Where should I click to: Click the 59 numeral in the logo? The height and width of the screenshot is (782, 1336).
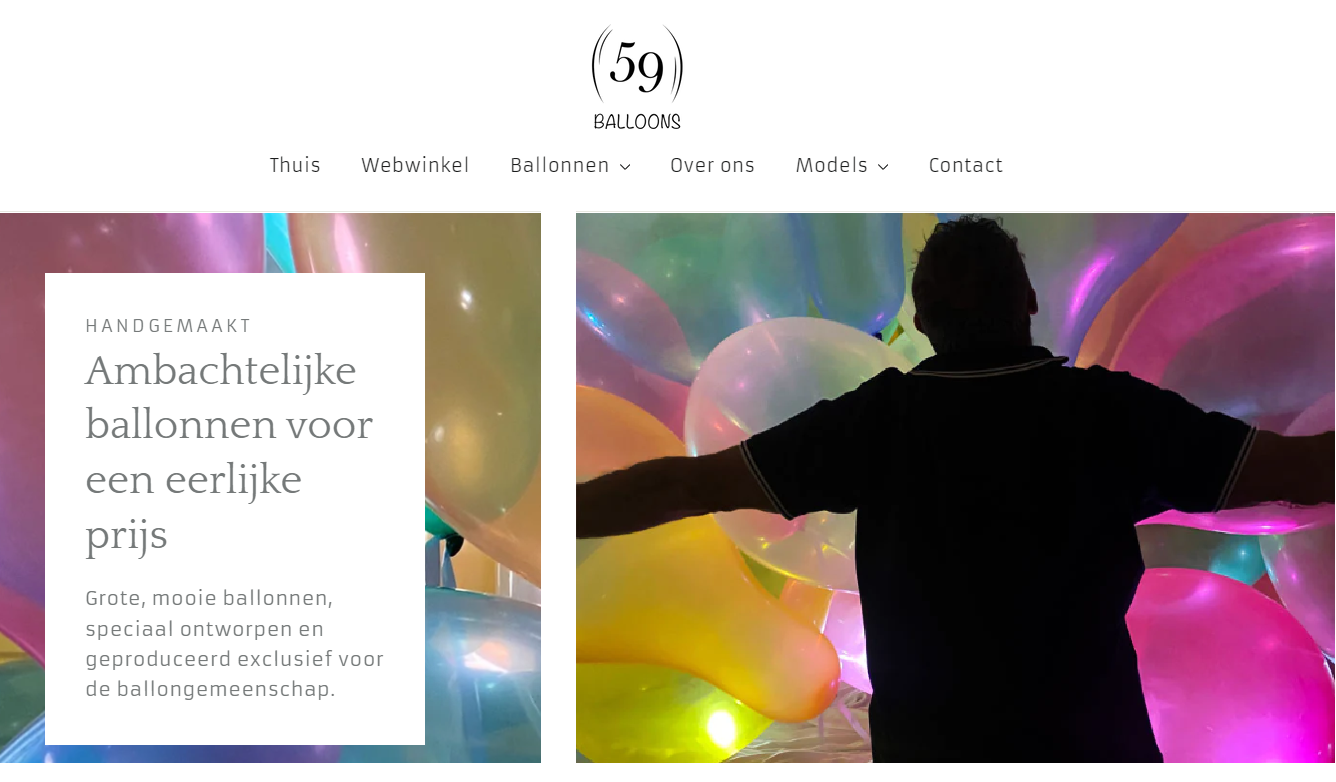[637, 67]
